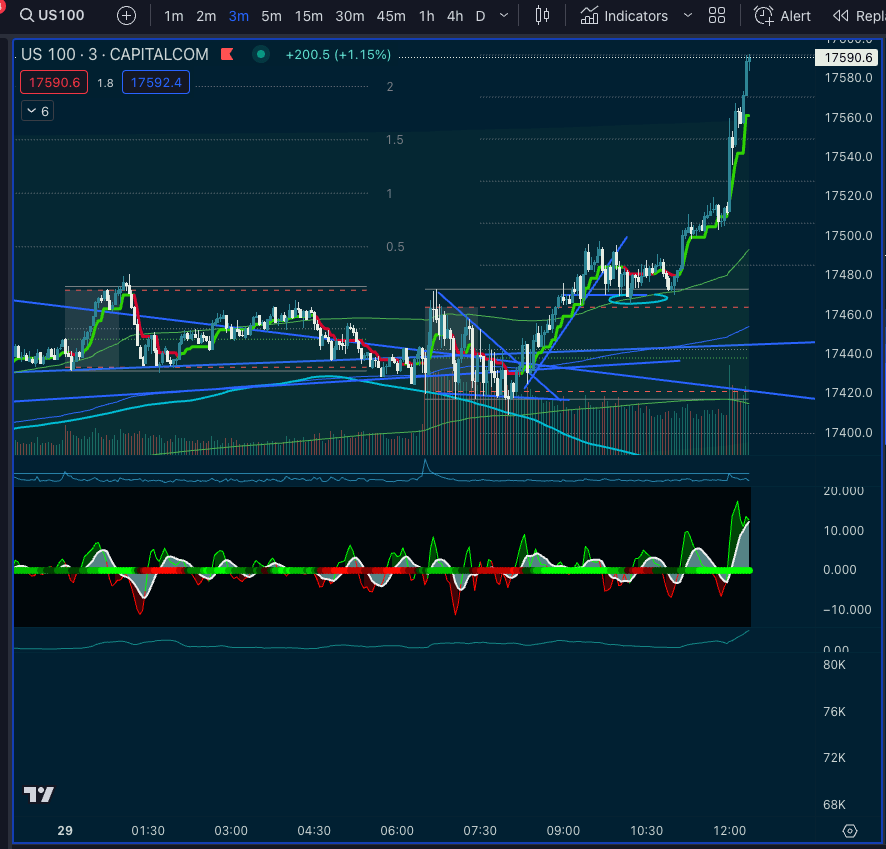Viewport: 886px width, 849px height.
Task: Click the red sell price 17590.6
Action: [x=55, y=83]
